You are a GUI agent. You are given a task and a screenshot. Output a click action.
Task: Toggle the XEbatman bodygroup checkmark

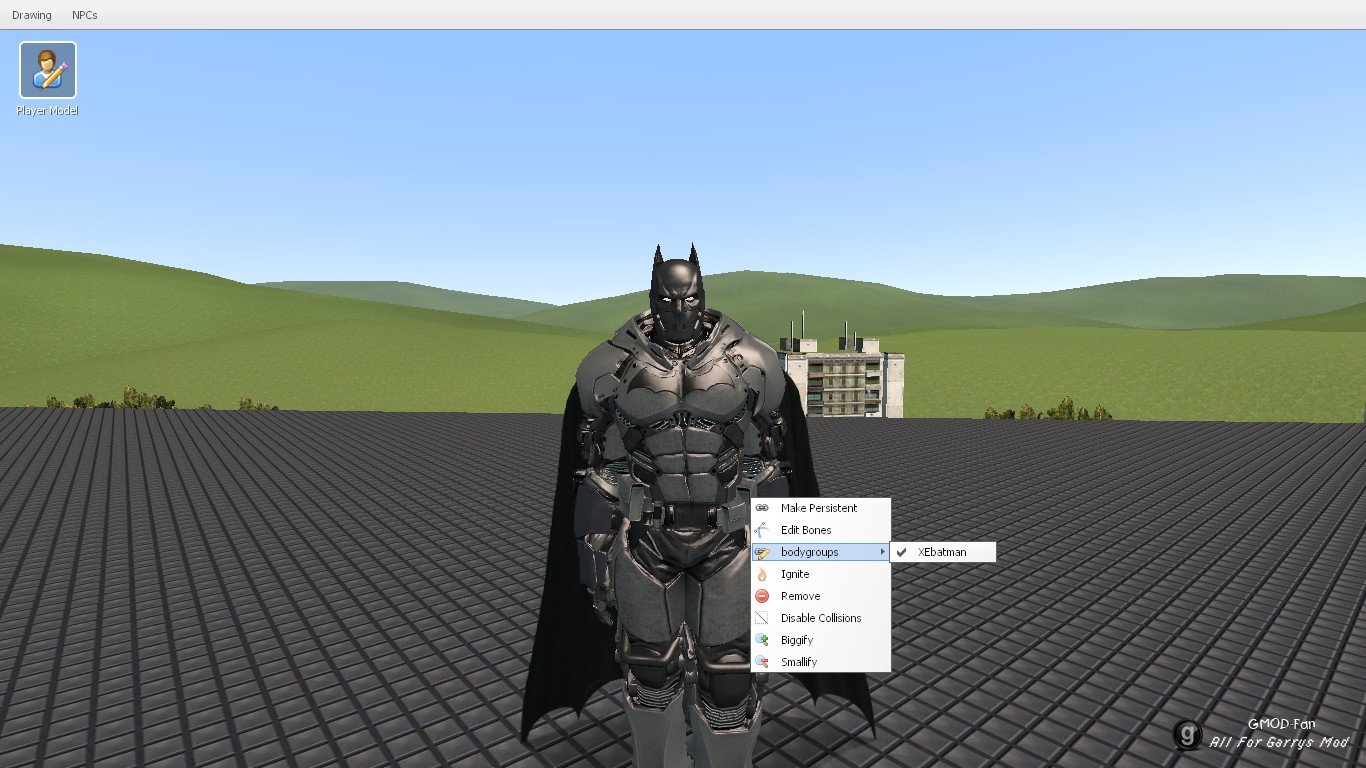(902, 552)
